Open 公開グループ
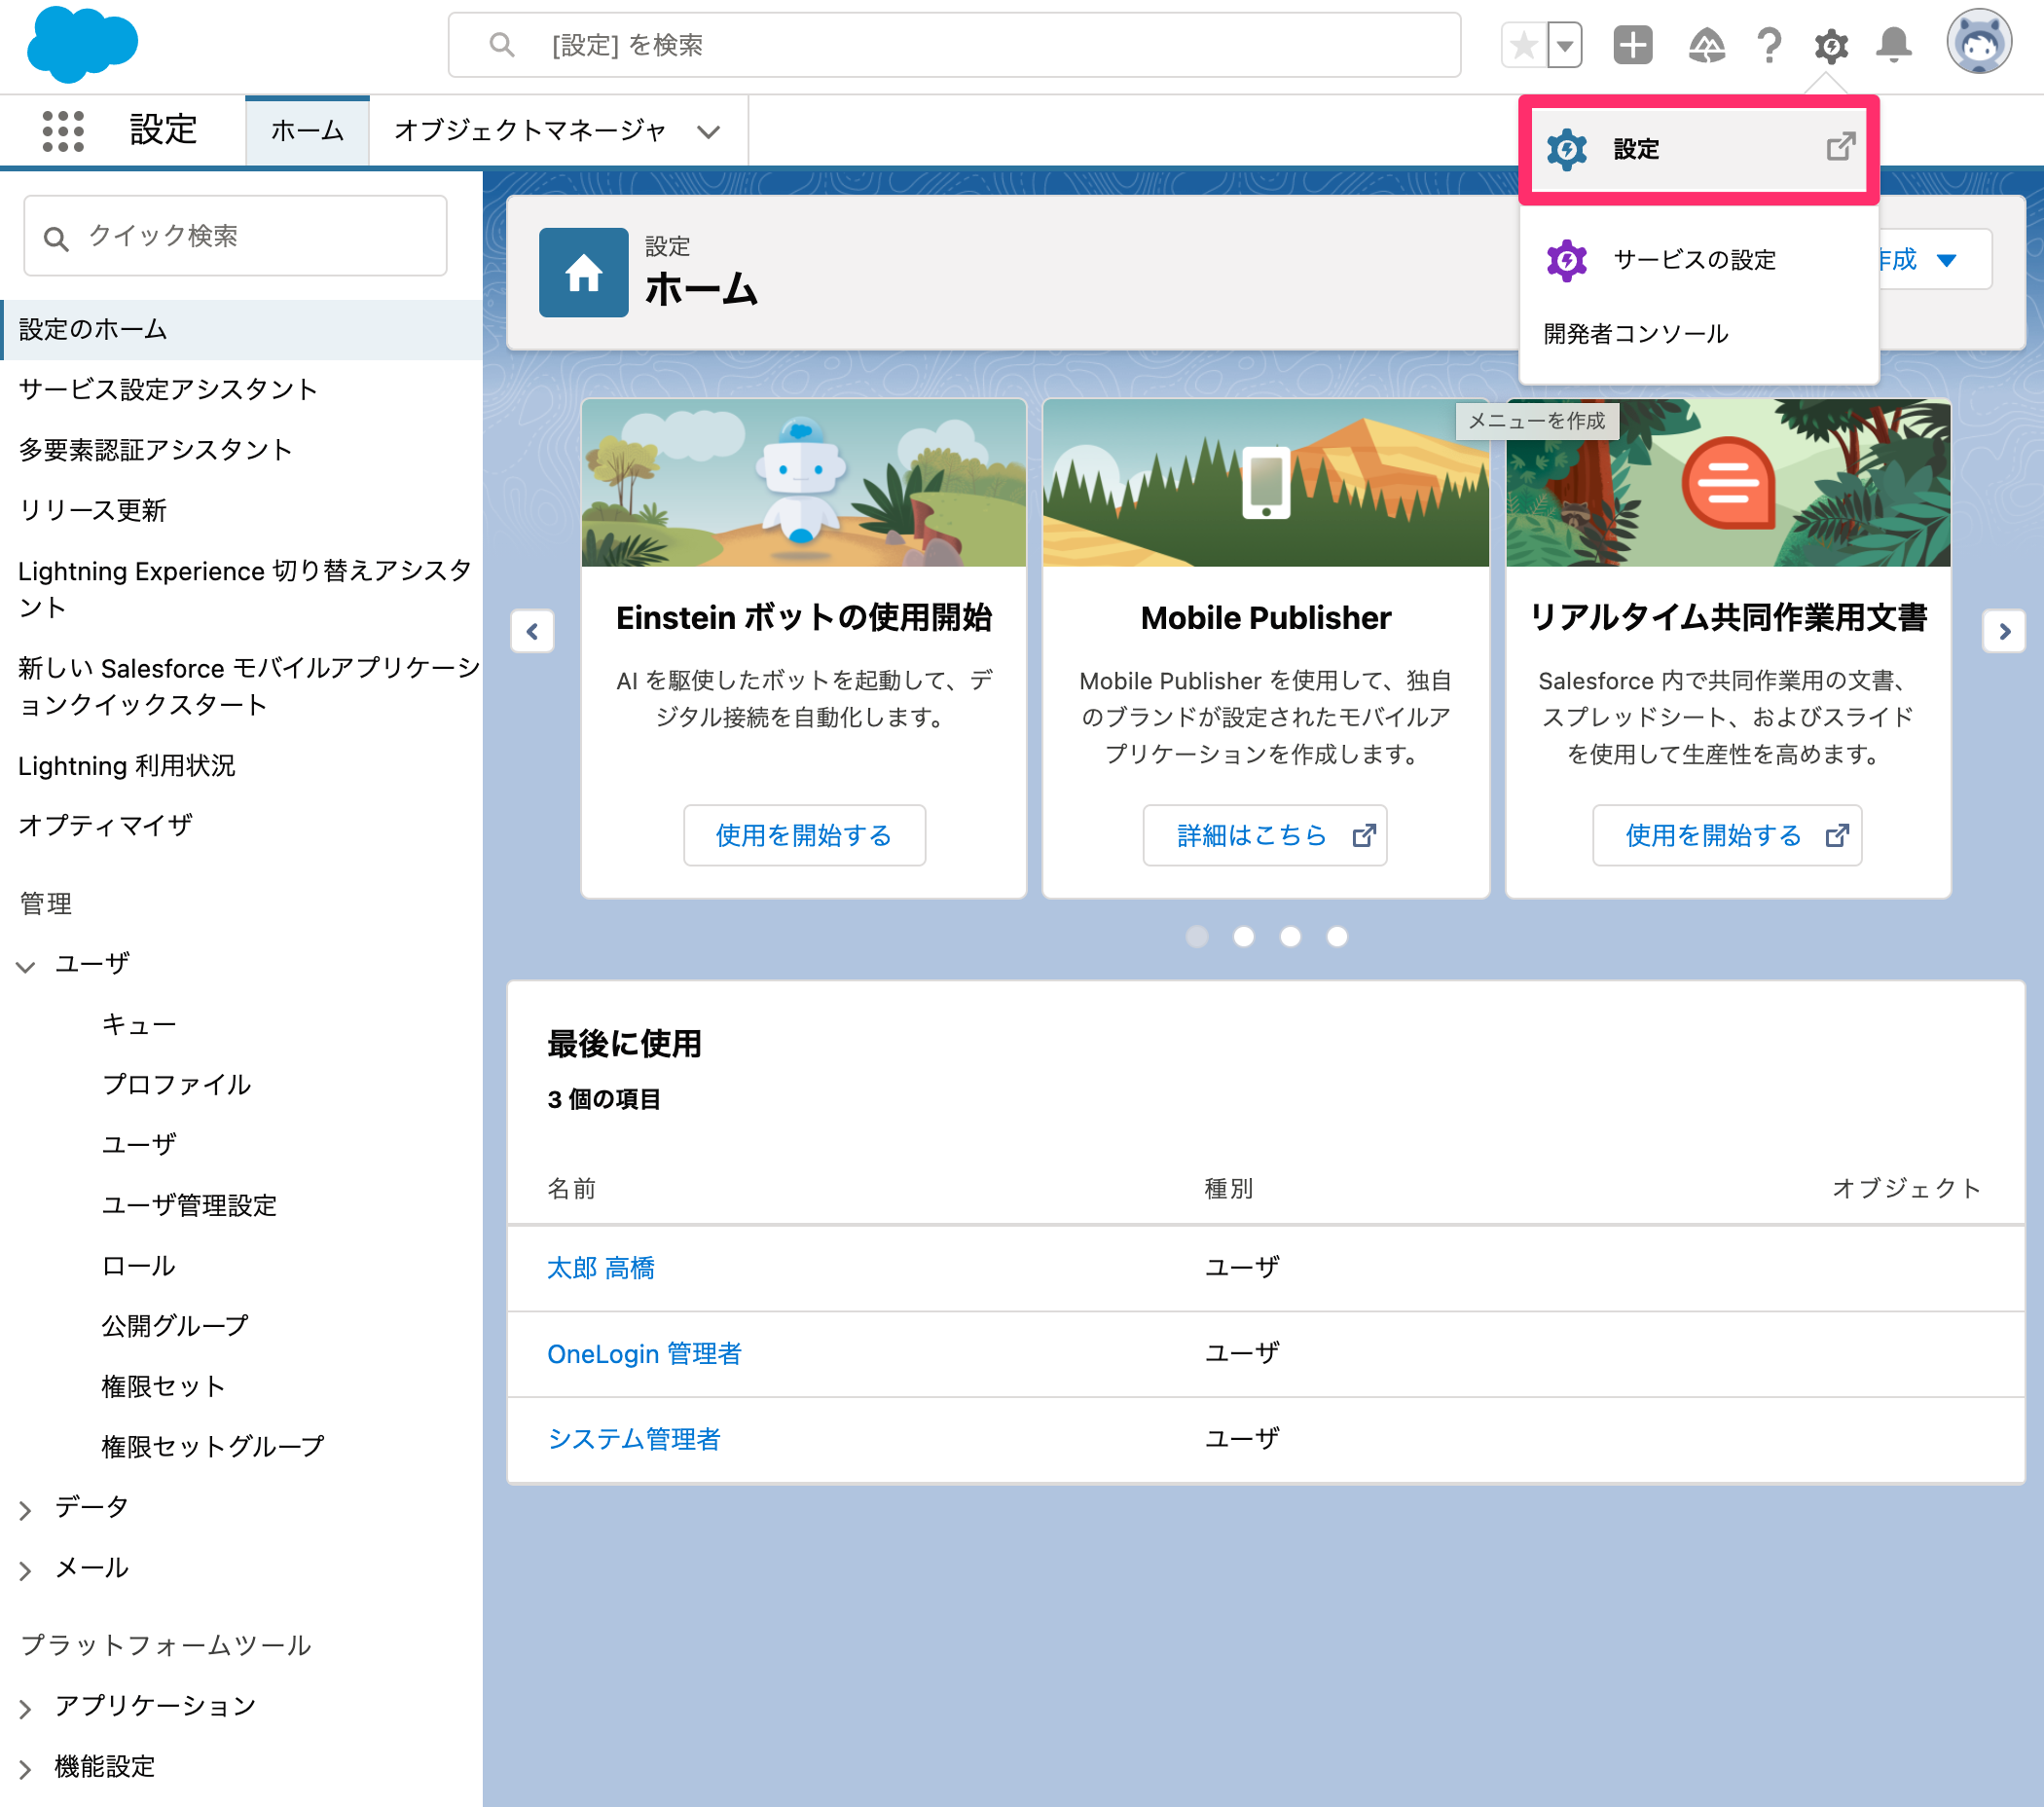Viewport: 2044px width, 1807px height. pos(175,1326)
